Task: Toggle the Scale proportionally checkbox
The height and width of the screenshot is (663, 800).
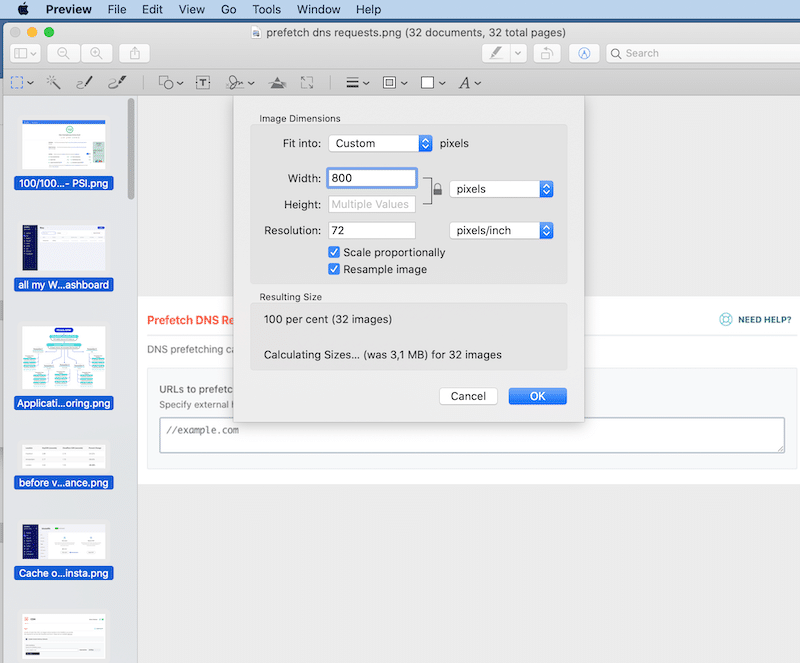Action: pos(334,252)
